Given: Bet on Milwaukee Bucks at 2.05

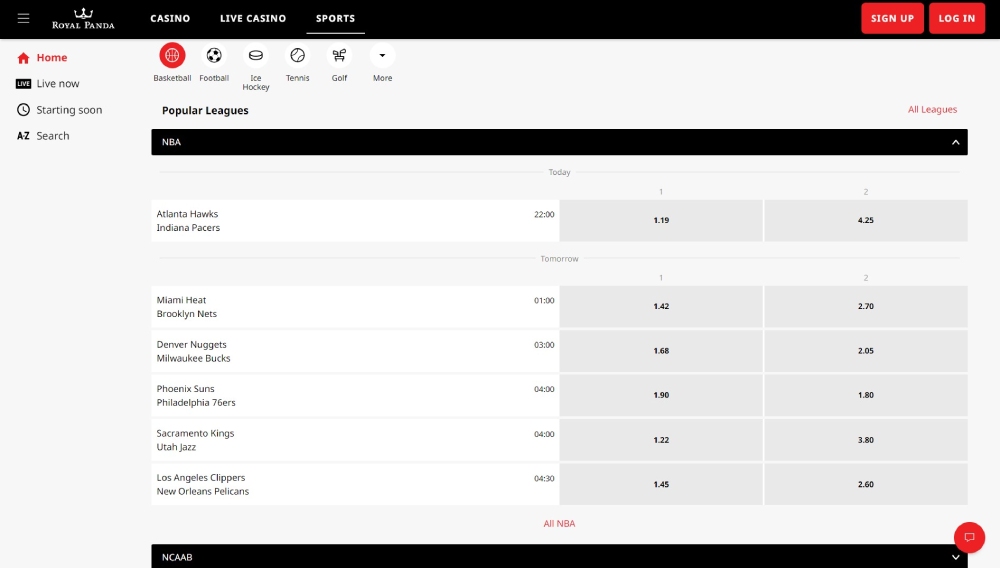Looking at the screenshot, I should coord(865,351).
